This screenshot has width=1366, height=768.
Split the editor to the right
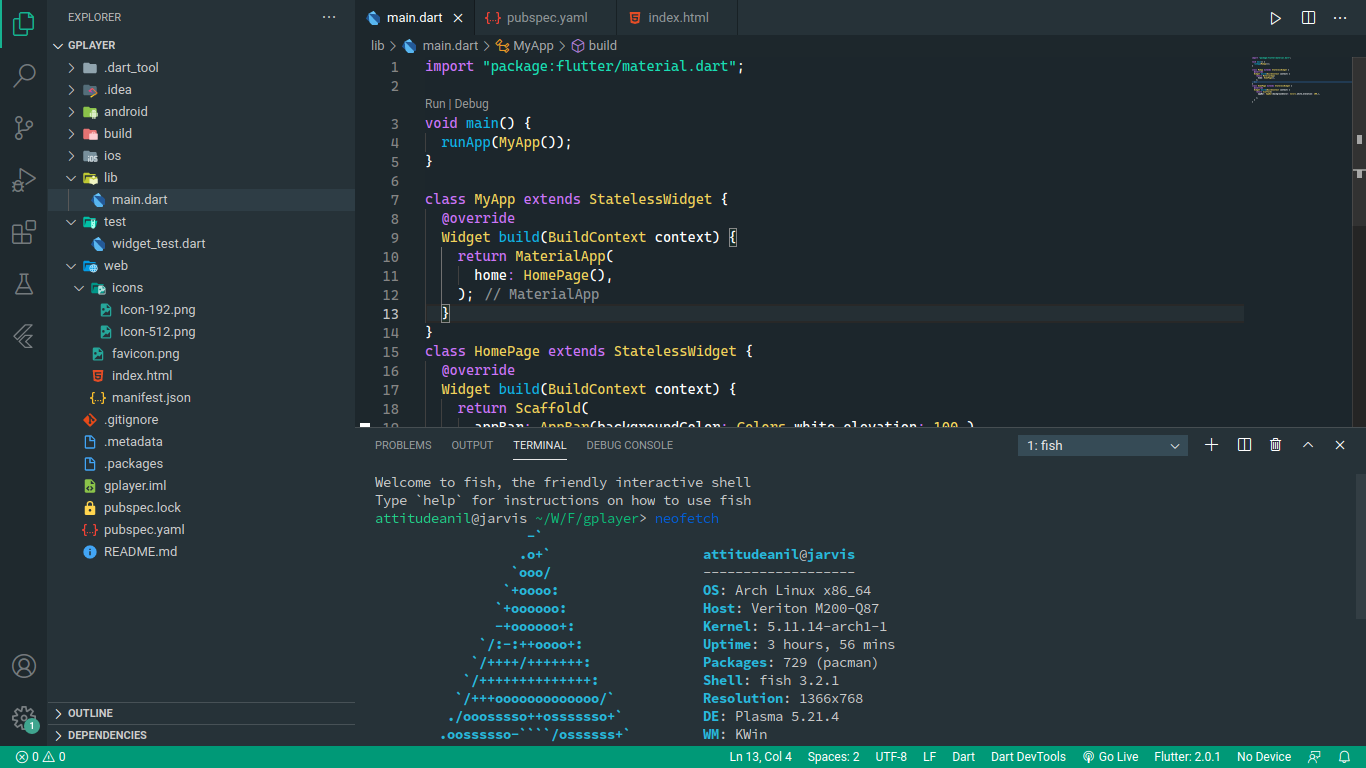1308,18
